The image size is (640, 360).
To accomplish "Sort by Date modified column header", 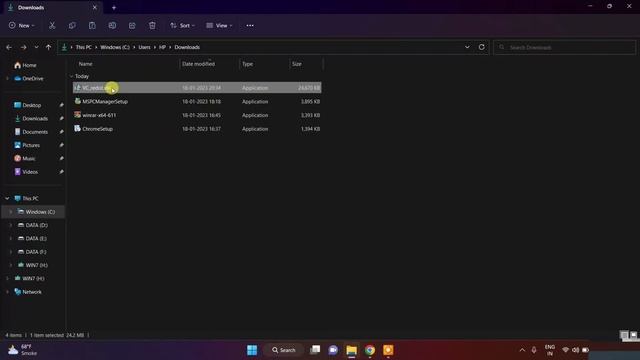I will (198, 64).
